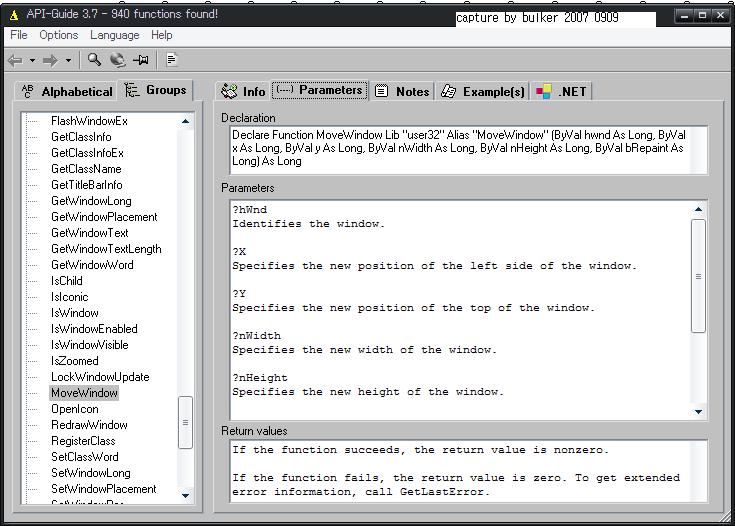Viewport: 735px width, 526px height.
Task: Select GetWindowPlacement in the function list
Action: click(104, 217)
